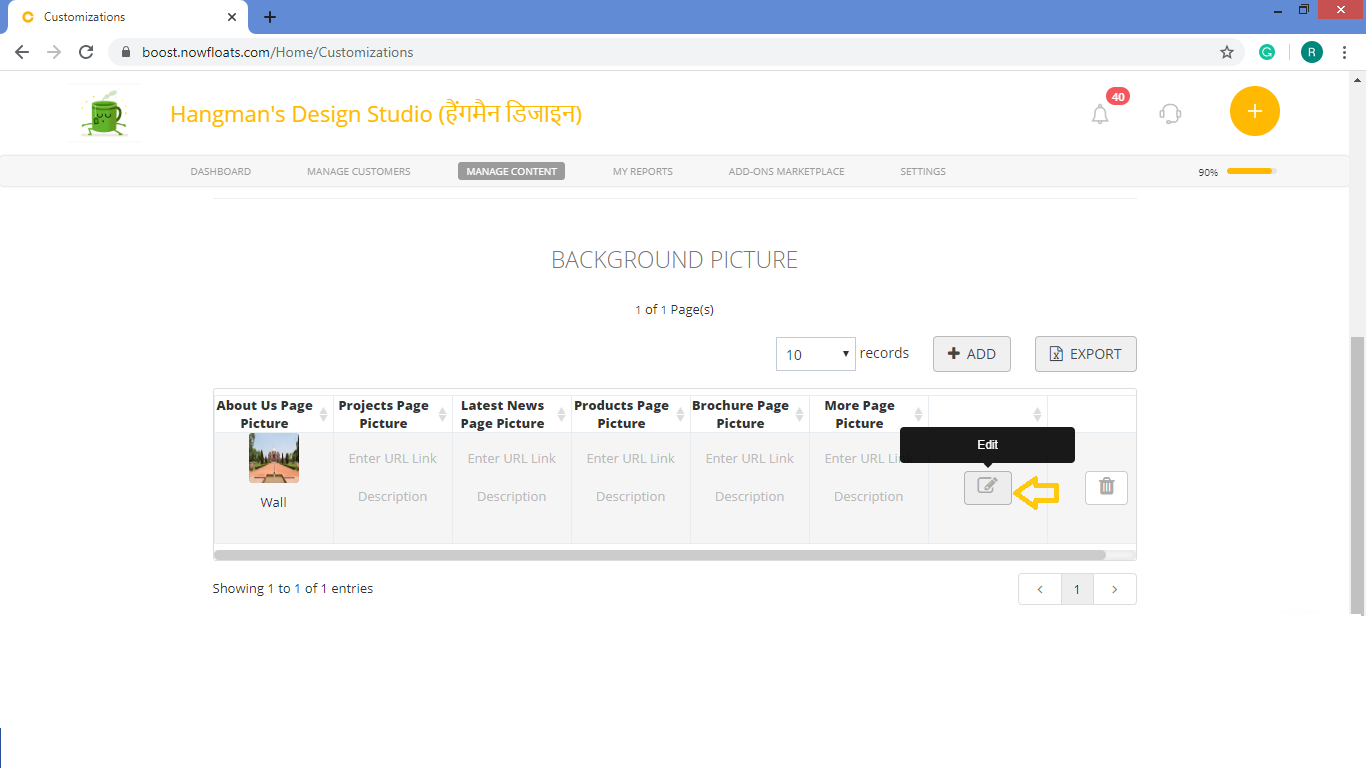Viewport: 1366px width, 768px height.
Task: Click the 90% profile completion bar
Action: [x=1251, y=171]
